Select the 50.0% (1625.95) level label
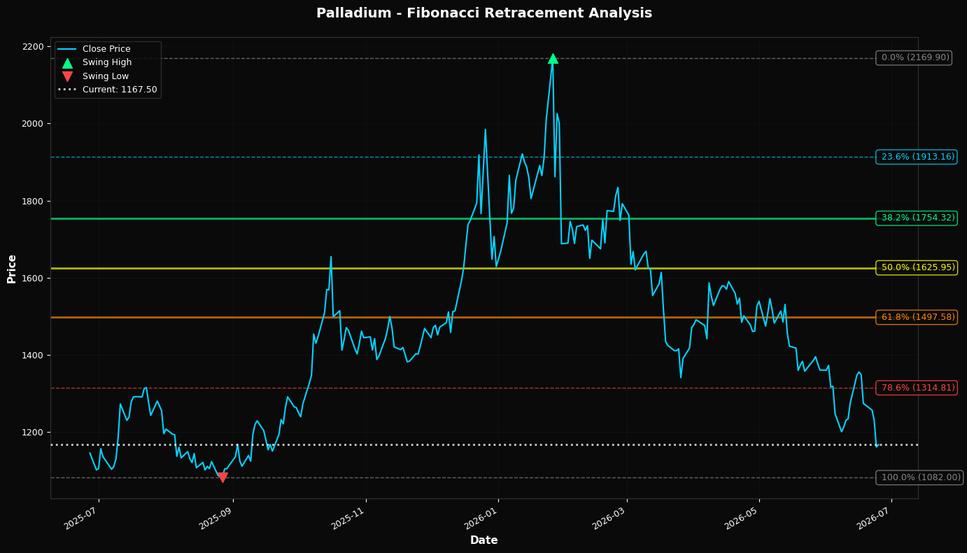 917,268
